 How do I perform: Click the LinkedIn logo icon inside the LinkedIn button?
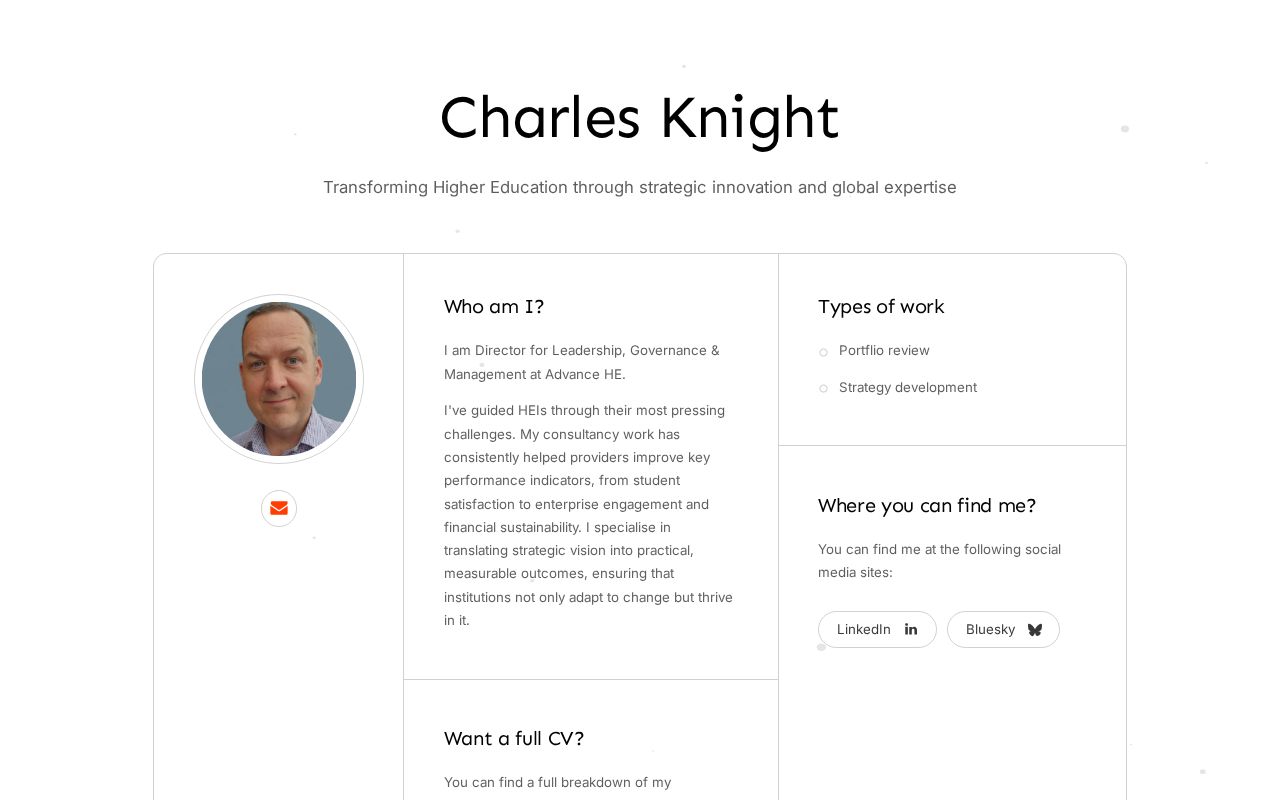911,629
